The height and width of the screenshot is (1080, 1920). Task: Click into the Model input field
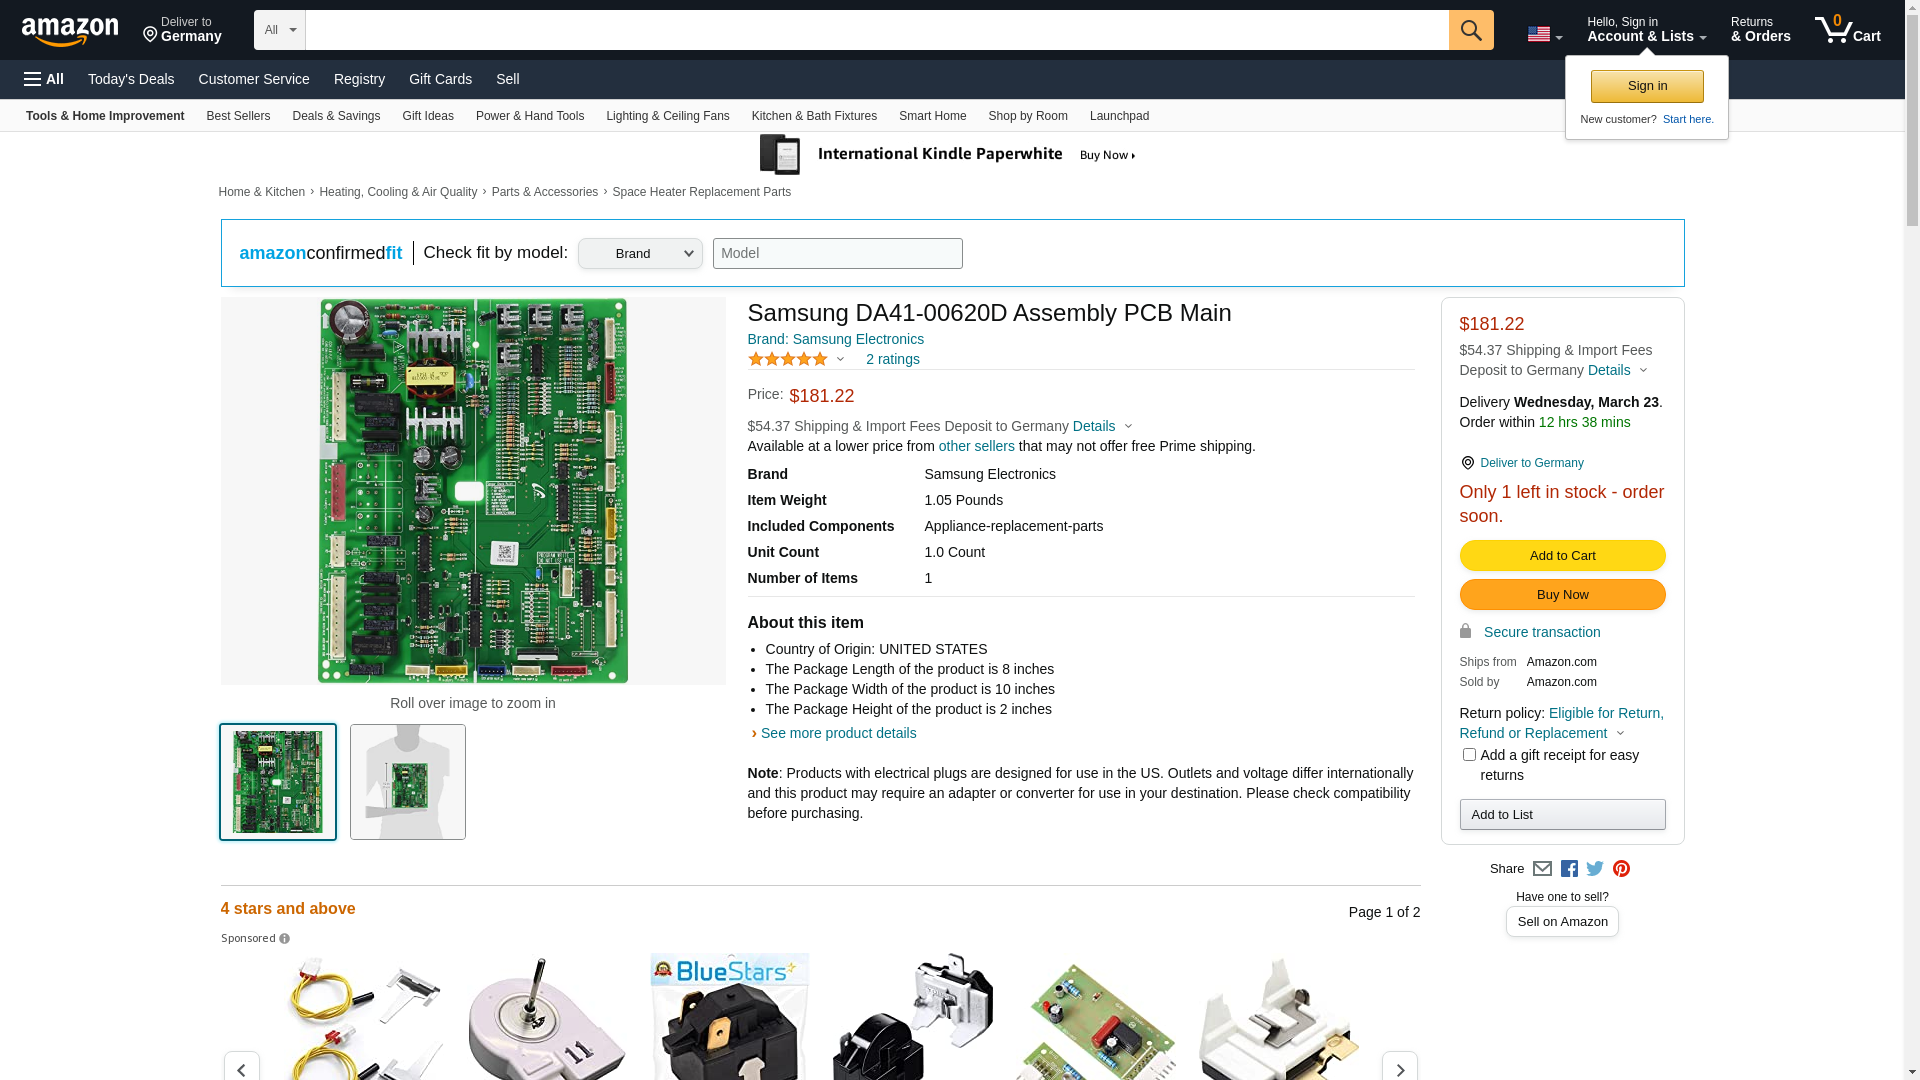(x=837, y=254)
